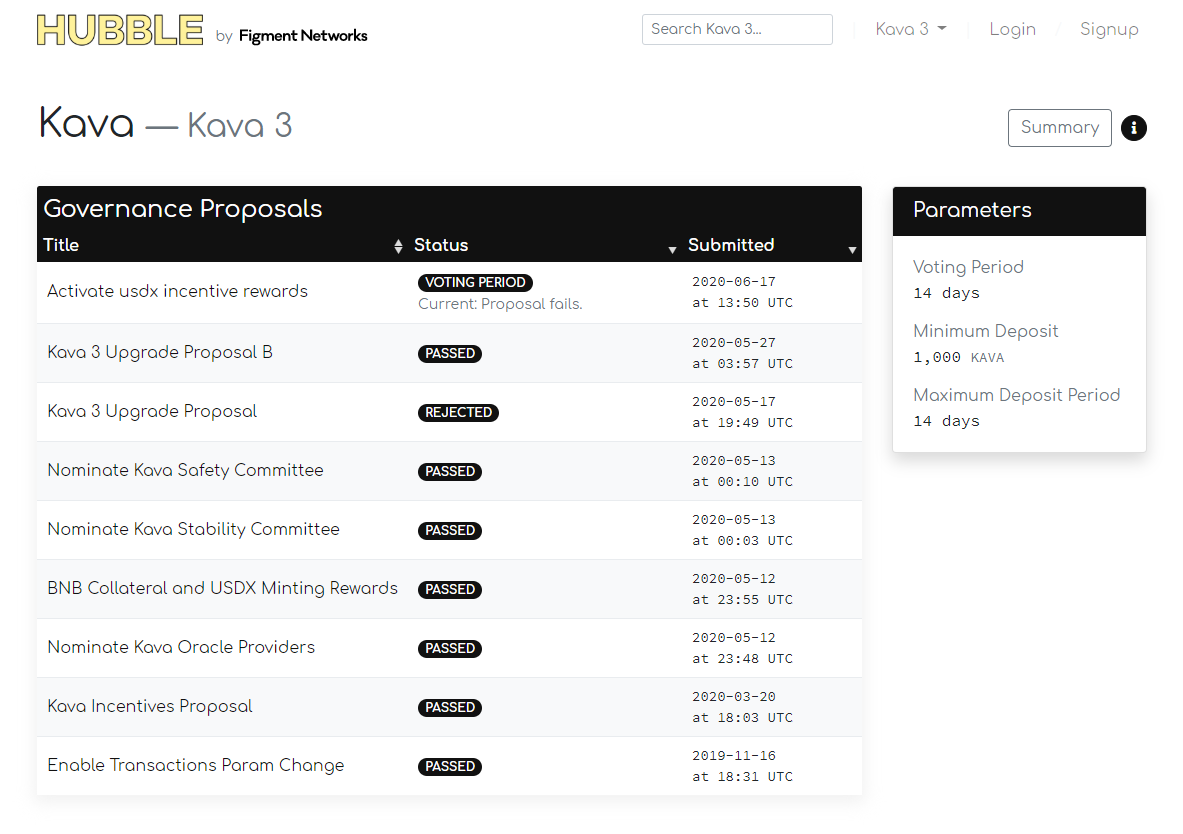Screen dimensions: 1183x834
Task: Click the HUBBLE logo
Action: pos(120,30)
